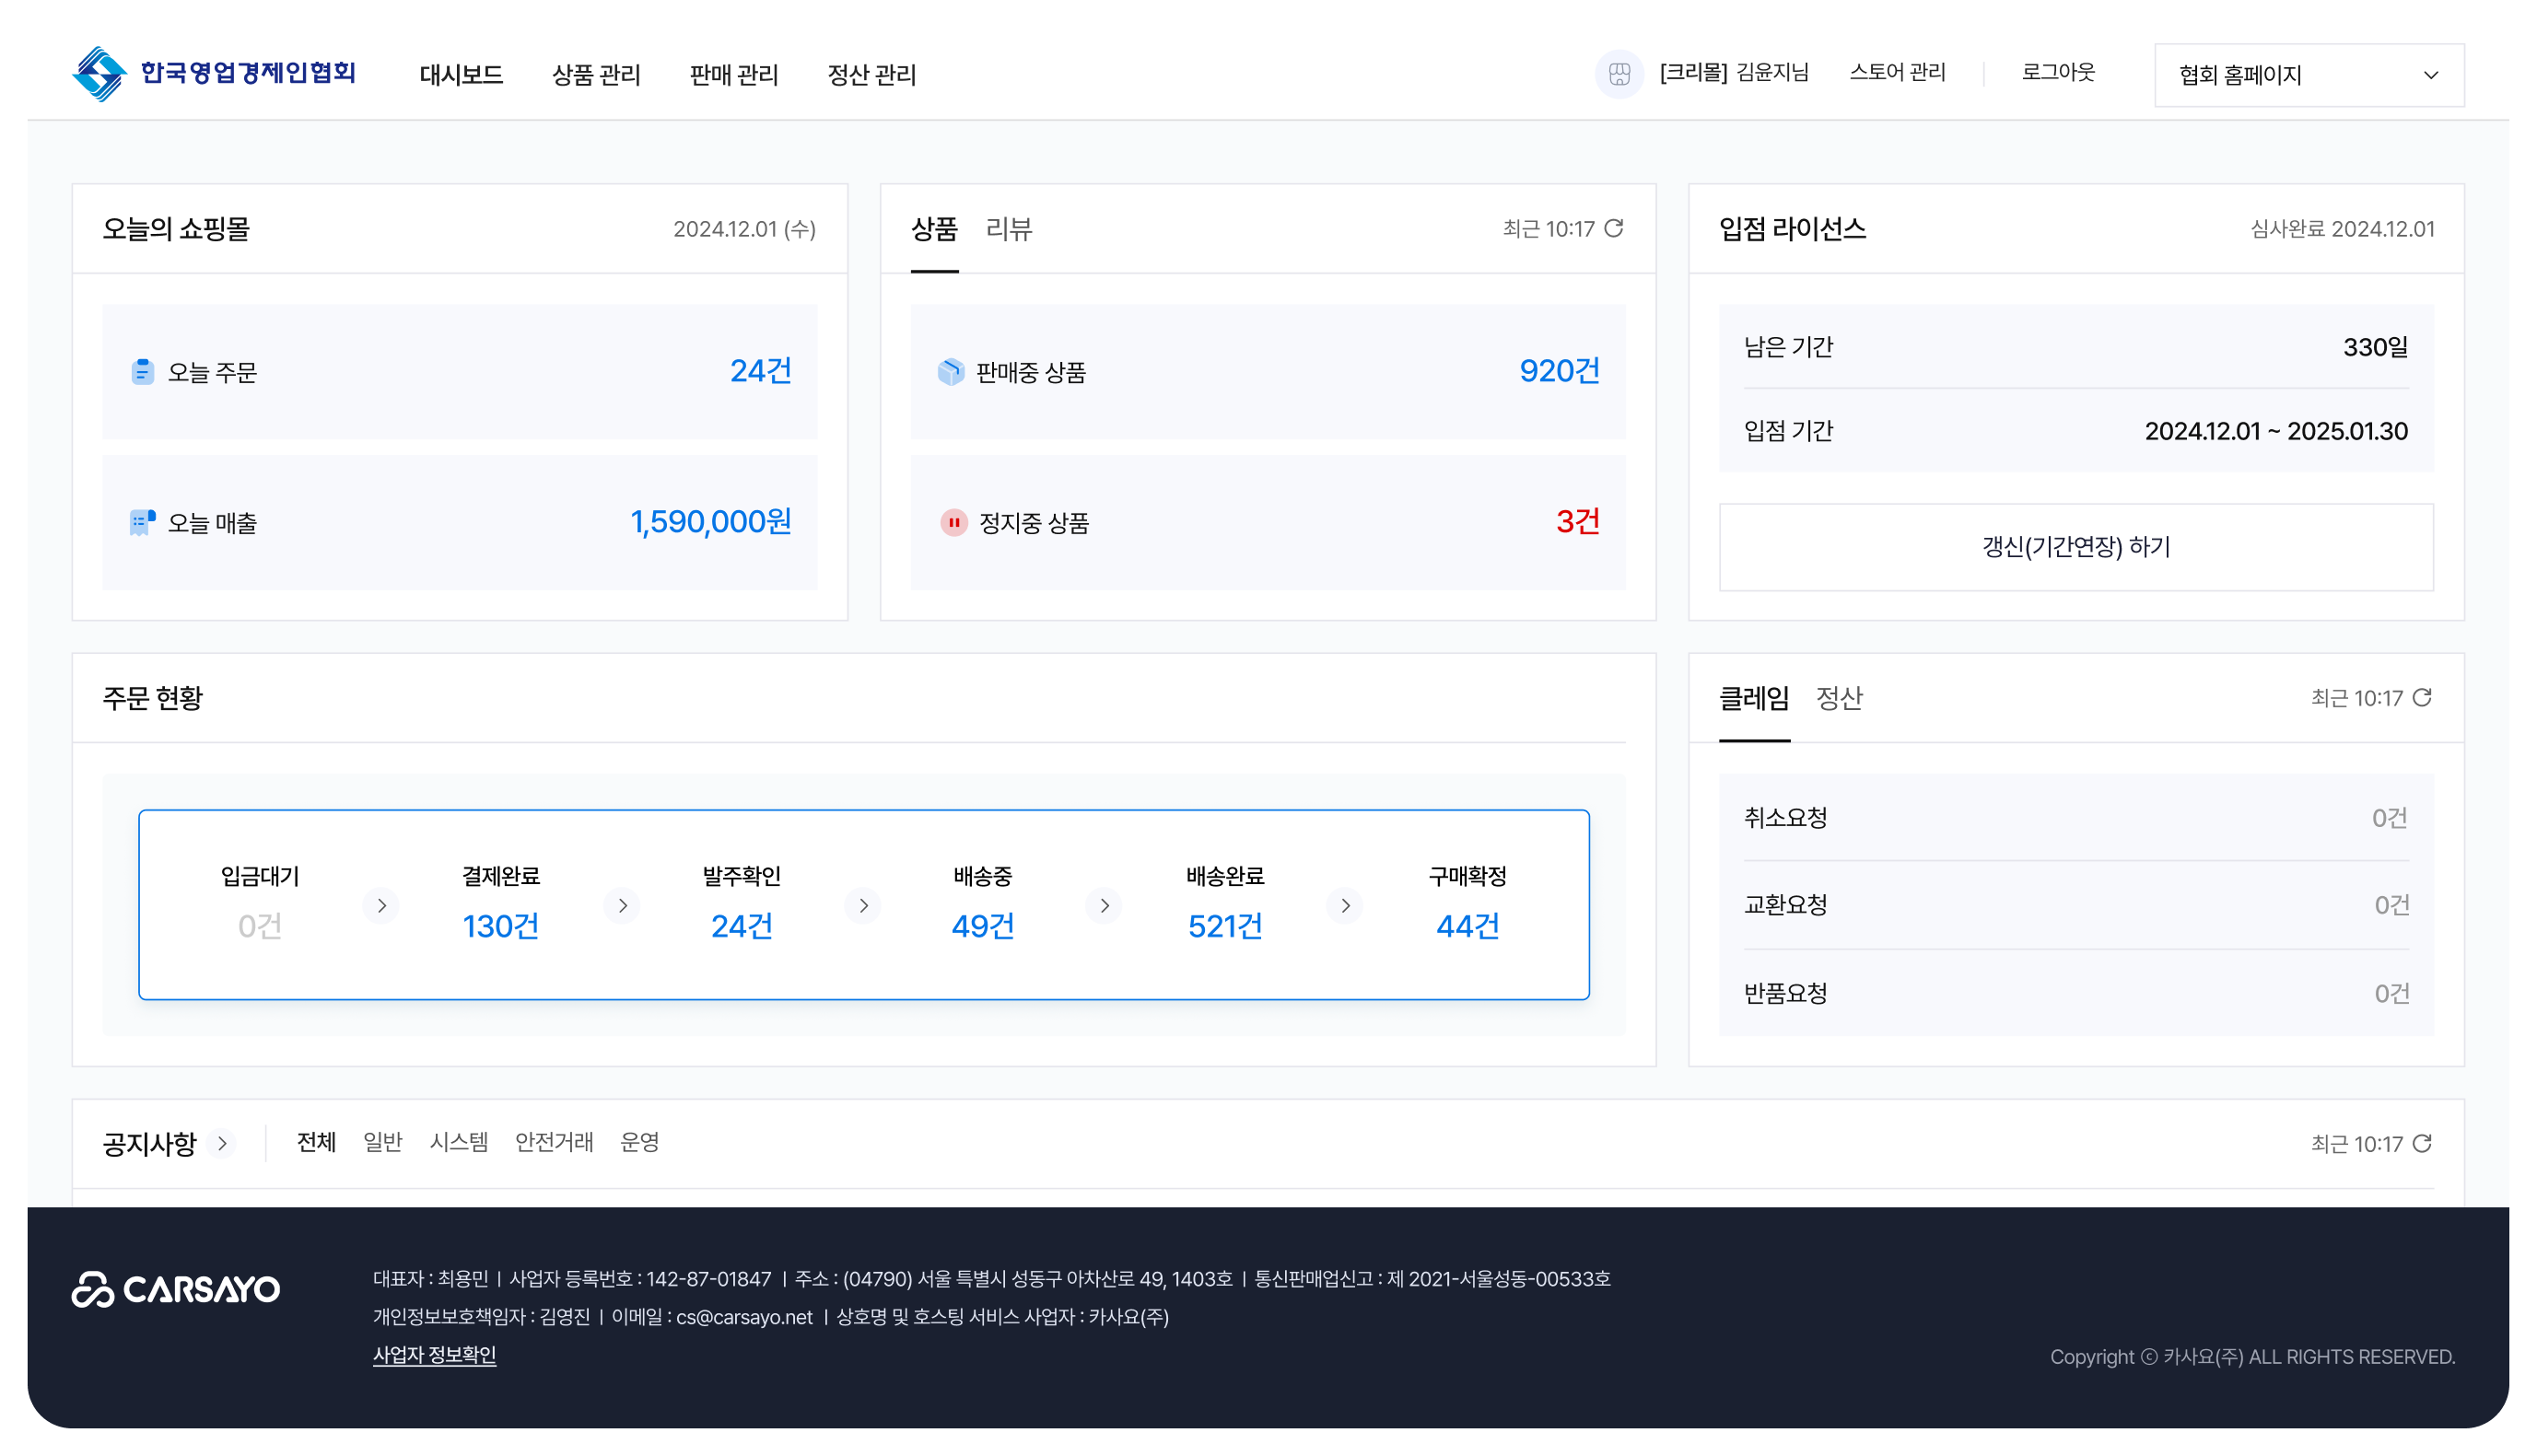View 배송완료 521건 orders
This screenshot has width=2537, height=1456.
[x=1224, y=903]
